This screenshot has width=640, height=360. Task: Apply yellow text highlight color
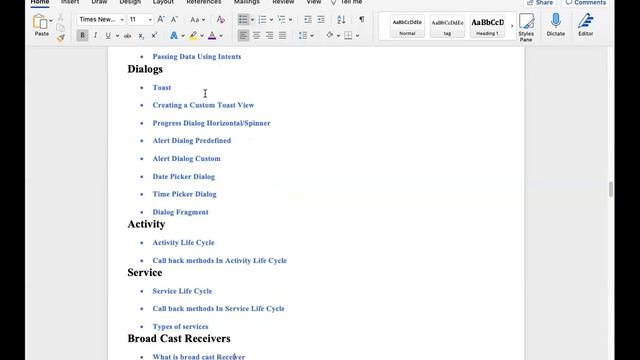[x=193, y=36]
